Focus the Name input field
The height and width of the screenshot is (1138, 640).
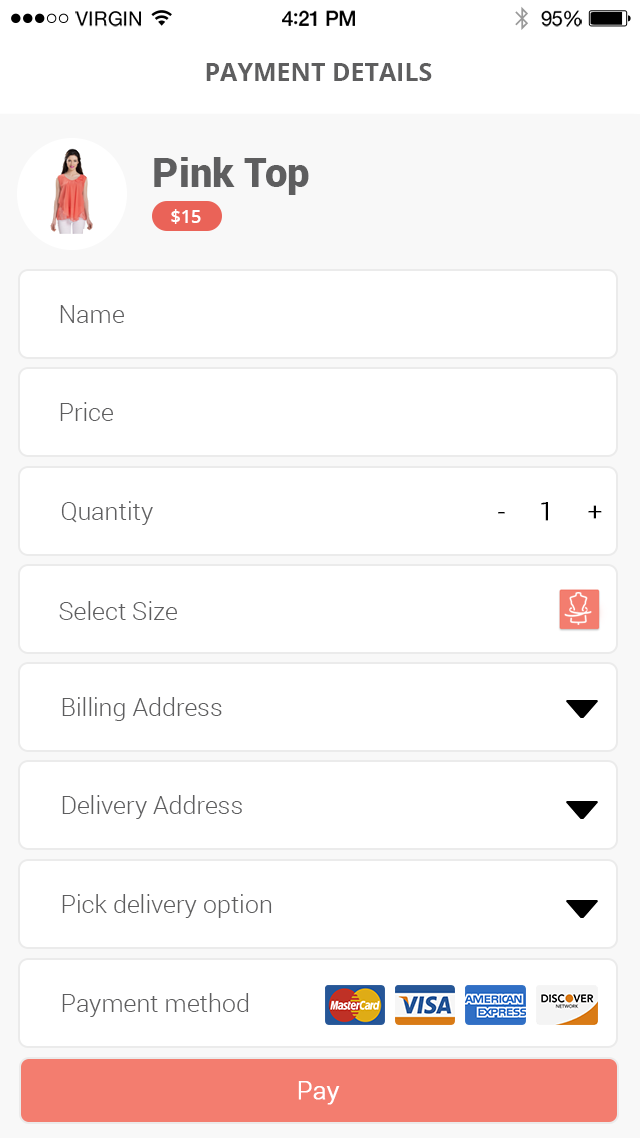click(318, 314)
